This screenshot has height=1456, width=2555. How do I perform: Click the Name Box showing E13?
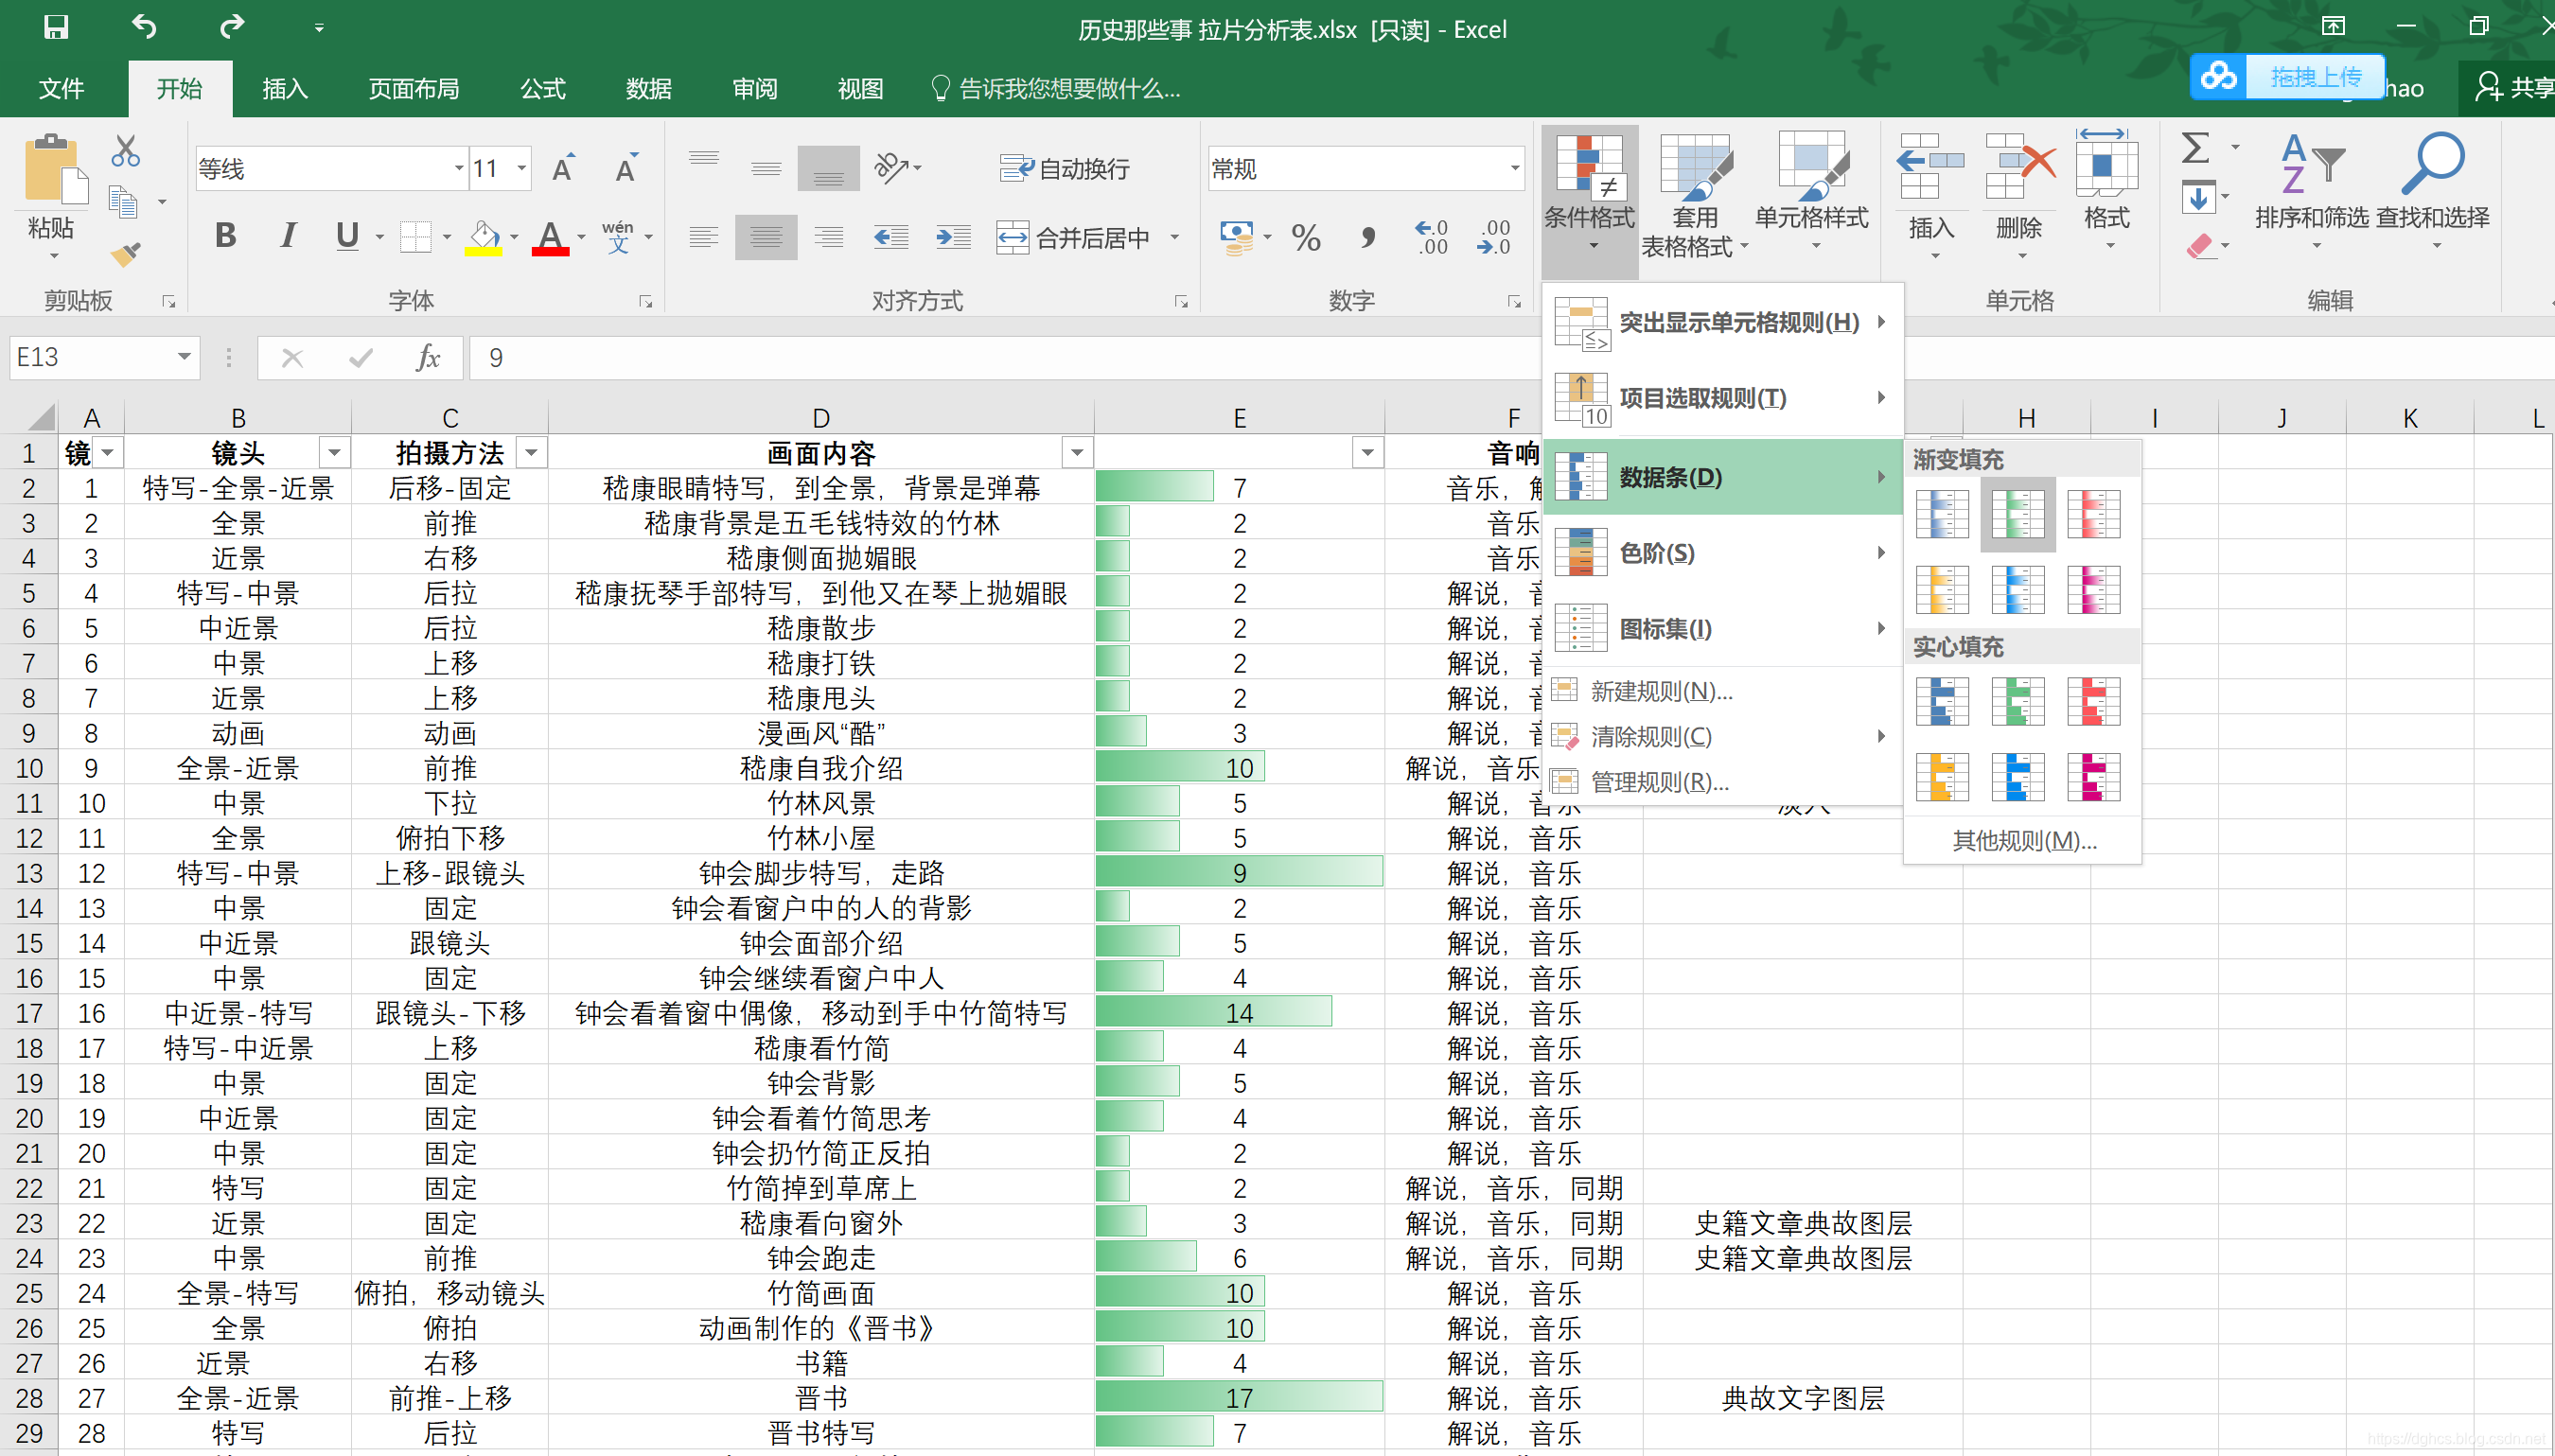coord(90,358)
